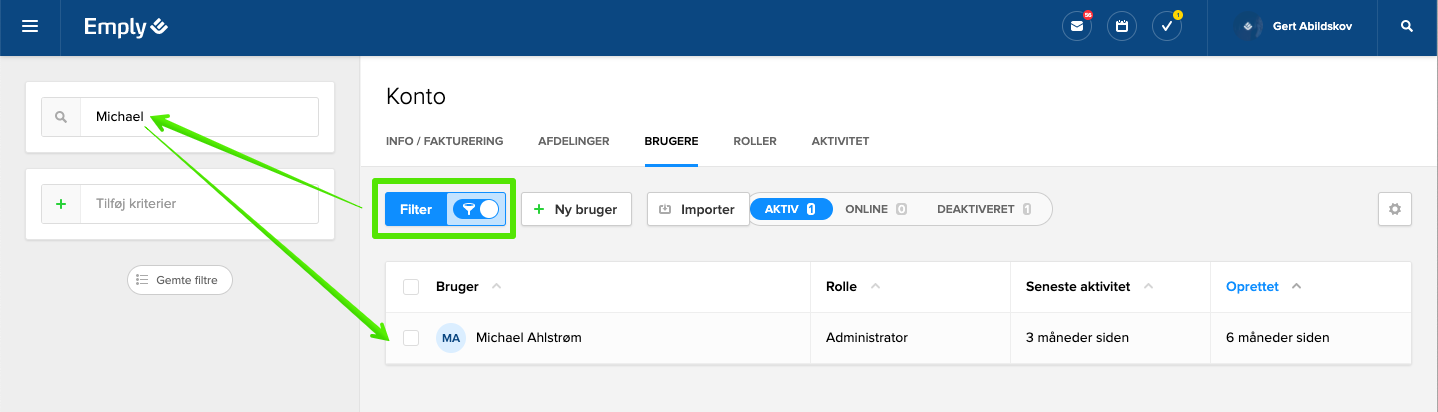Tick the select-all checkbox in table header
This screenshot has height=412, width=1438.
(x=411, y=287)
